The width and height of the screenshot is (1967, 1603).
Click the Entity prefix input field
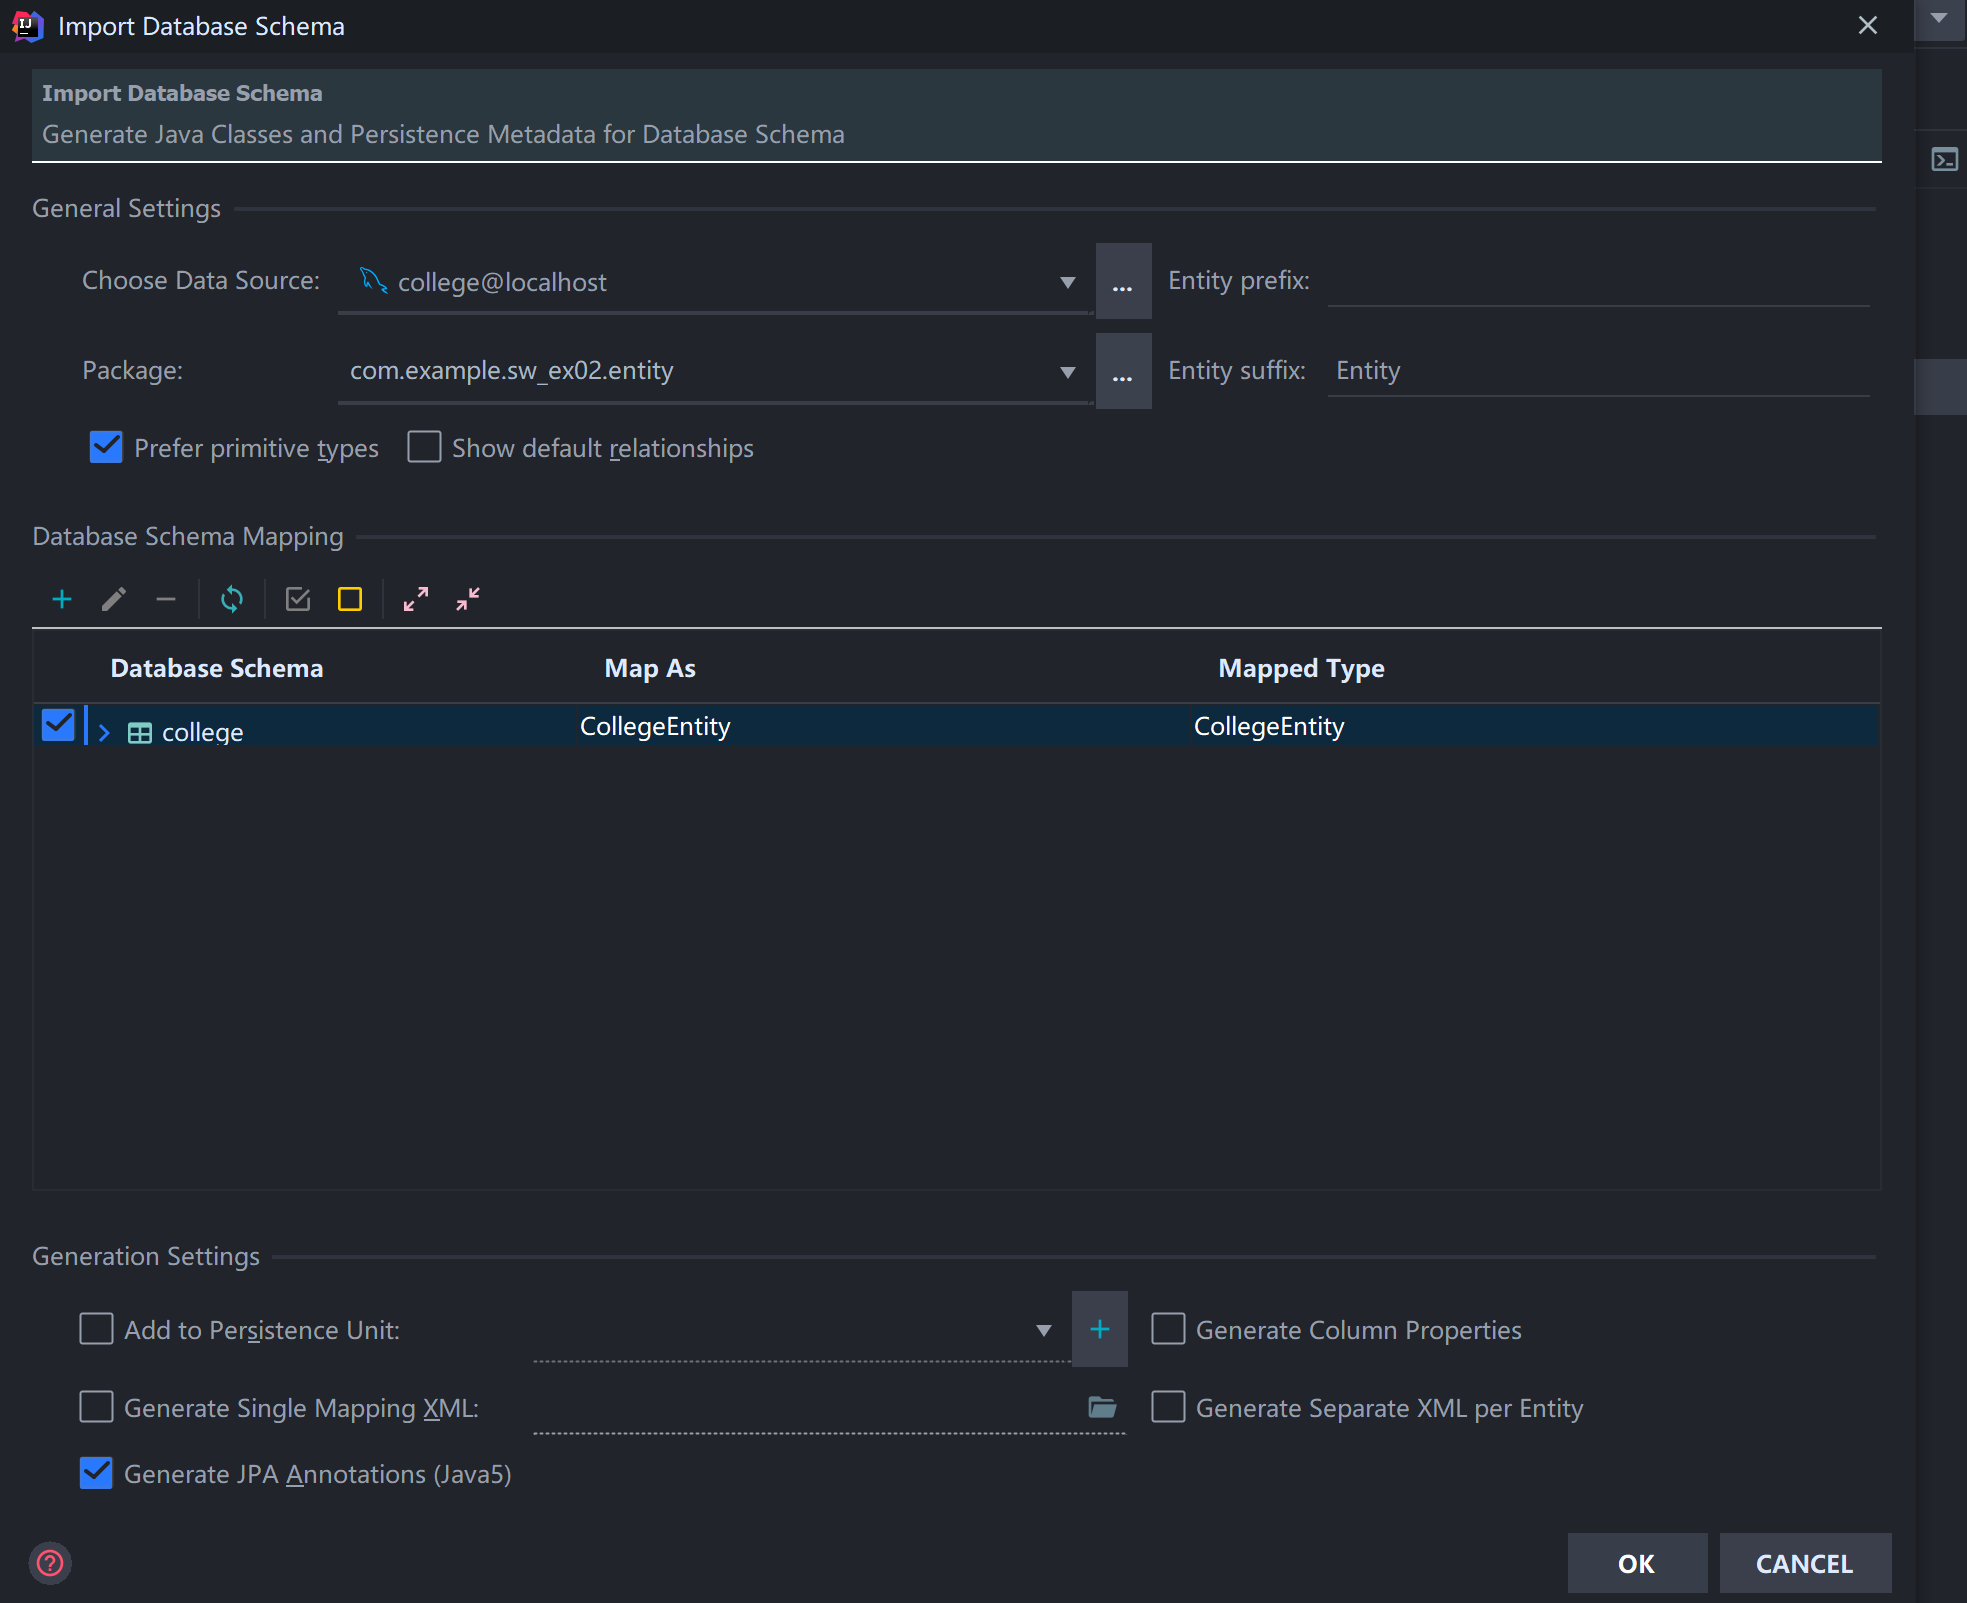pyautogui.click(x=1598, y=281)
